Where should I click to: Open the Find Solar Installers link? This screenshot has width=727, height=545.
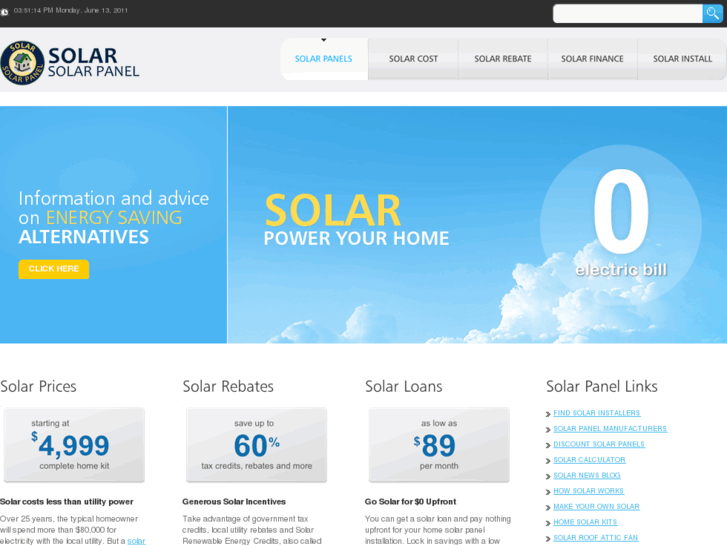point(597,413)
